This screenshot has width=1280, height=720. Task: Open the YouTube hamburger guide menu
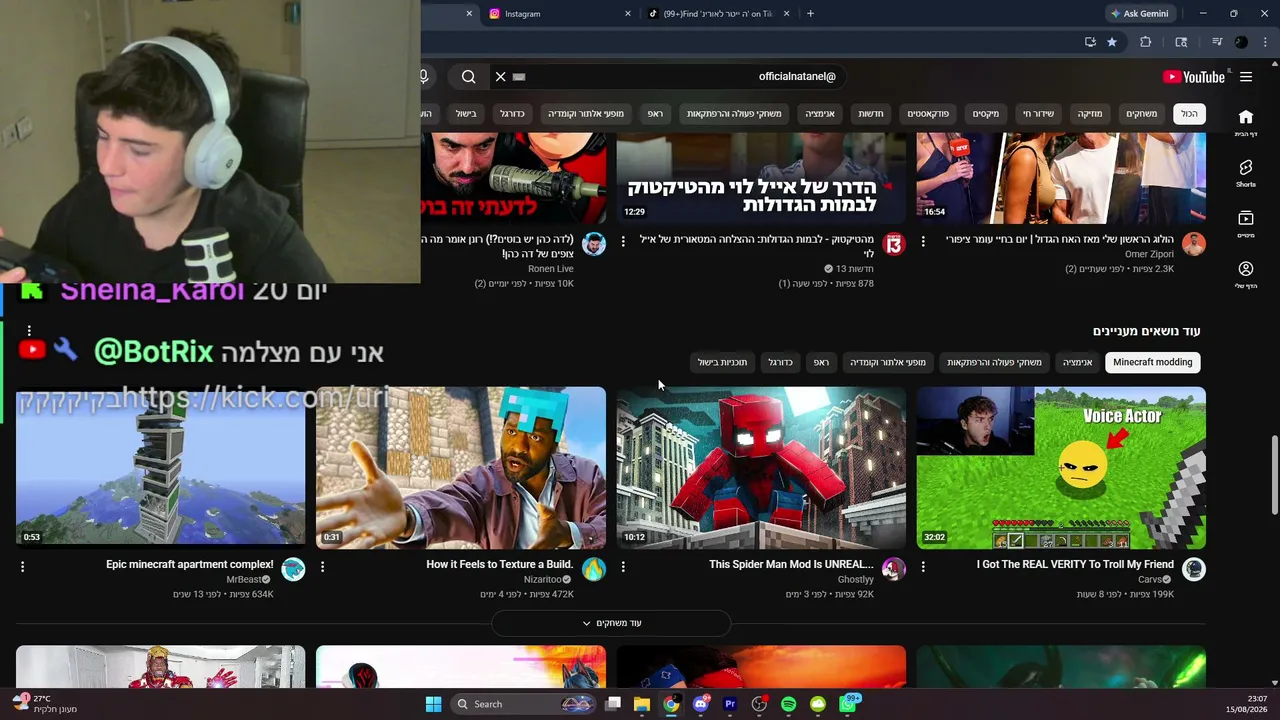tap(1246, 77)
